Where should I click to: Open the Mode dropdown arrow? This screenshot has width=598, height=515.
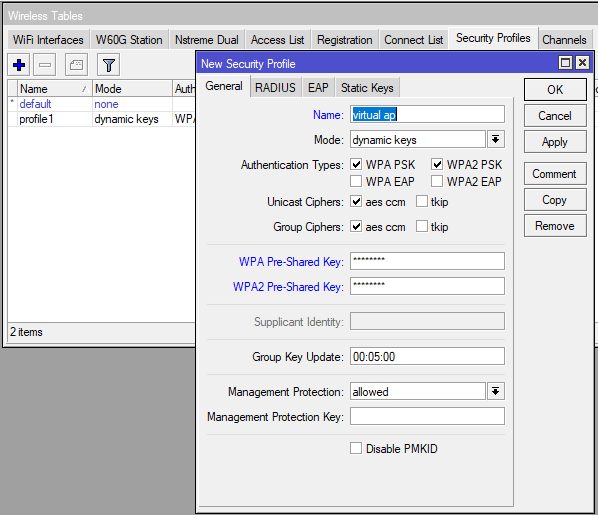[495, 140]
